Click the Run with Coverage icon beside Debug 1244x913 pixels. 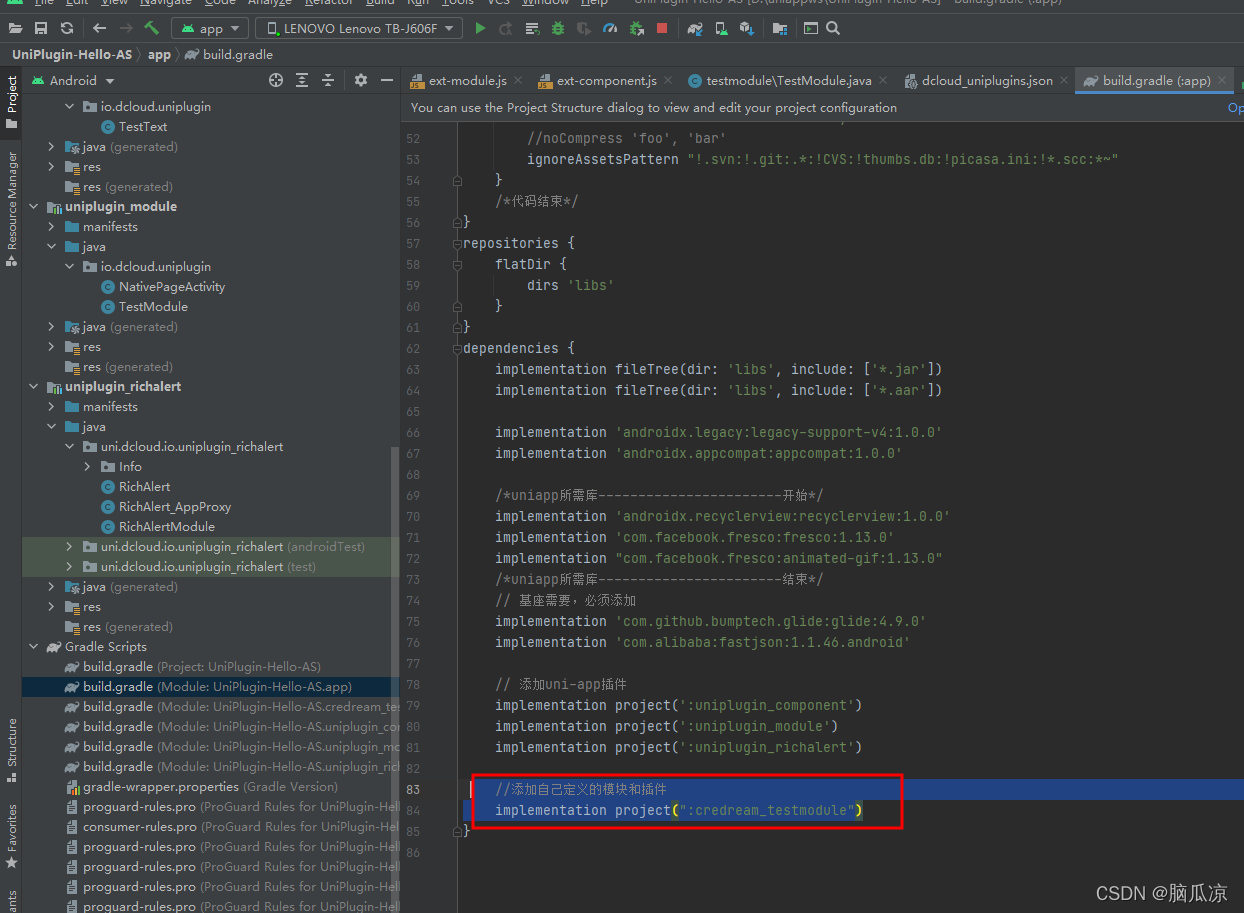584,28
